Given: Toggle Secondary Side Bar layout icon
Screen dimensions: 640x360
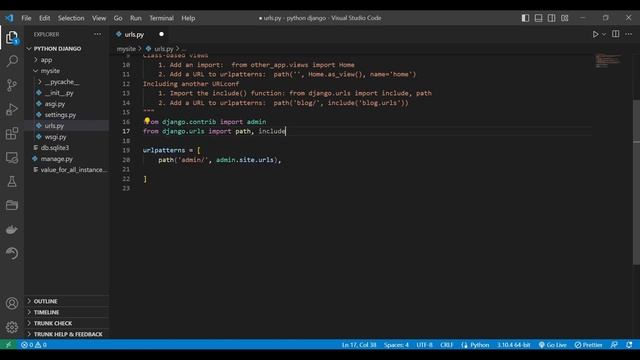Looking at the screenshot, I should pyautogui.click(x=551, y=18).
